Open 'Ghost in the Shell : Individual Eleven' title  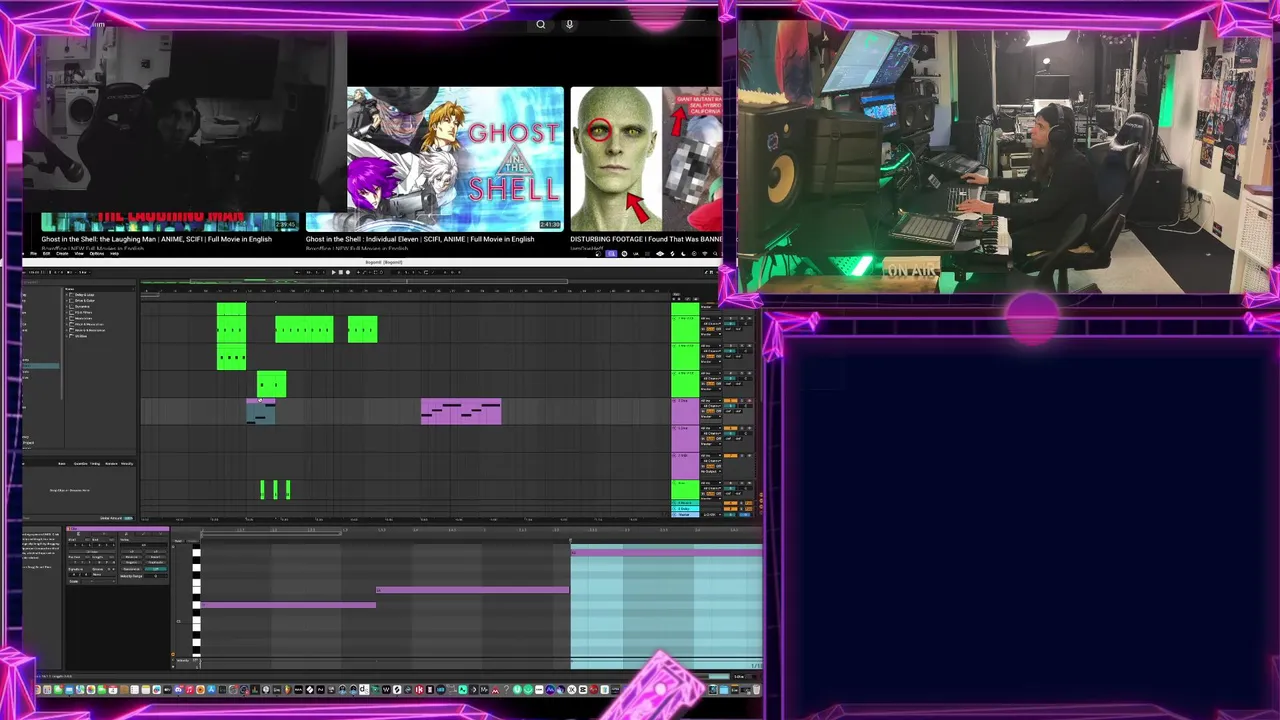coord(420,239)
